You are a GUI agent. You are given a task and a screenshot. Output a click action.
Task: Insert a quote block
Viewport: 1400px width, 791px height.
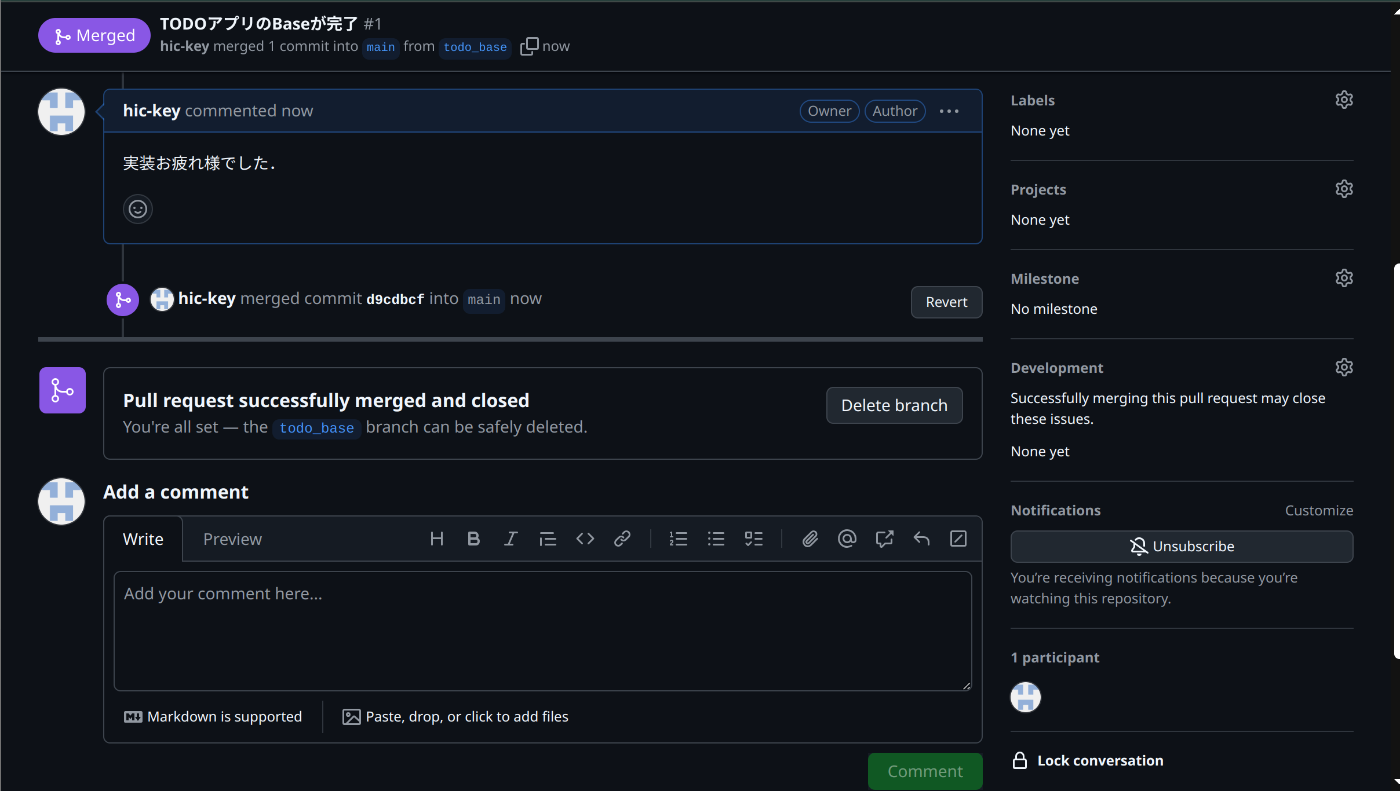[x=547, y=539]
